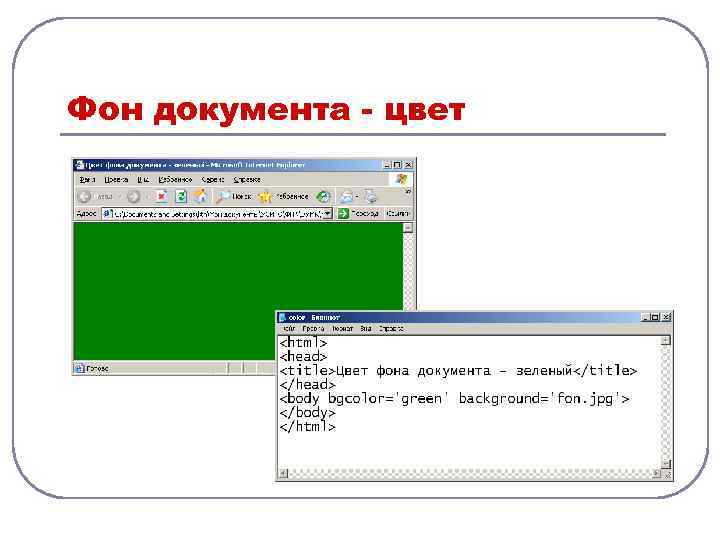Open the address bar dropdown arrow
Image resolution: width=720 pixels, height=540 pixels.
pyautogui.click(x=327, y=214)
